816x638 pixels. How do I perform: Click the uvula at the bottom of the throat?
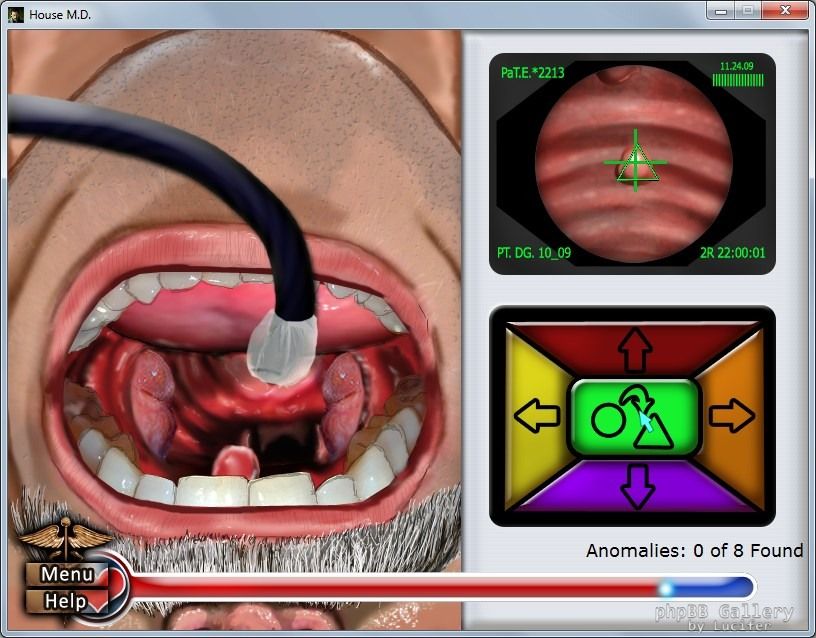click(x=238, y=462)
